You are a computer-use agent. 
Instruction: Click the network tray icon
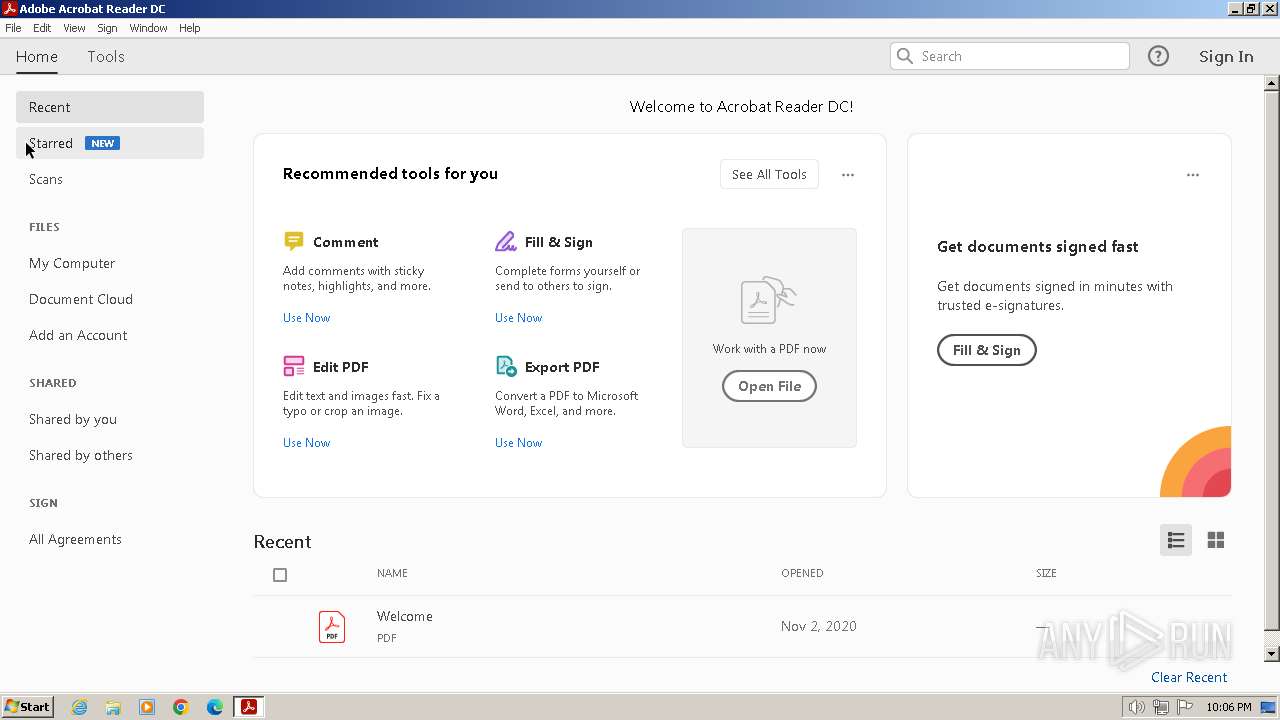[x=1161, y=707]
